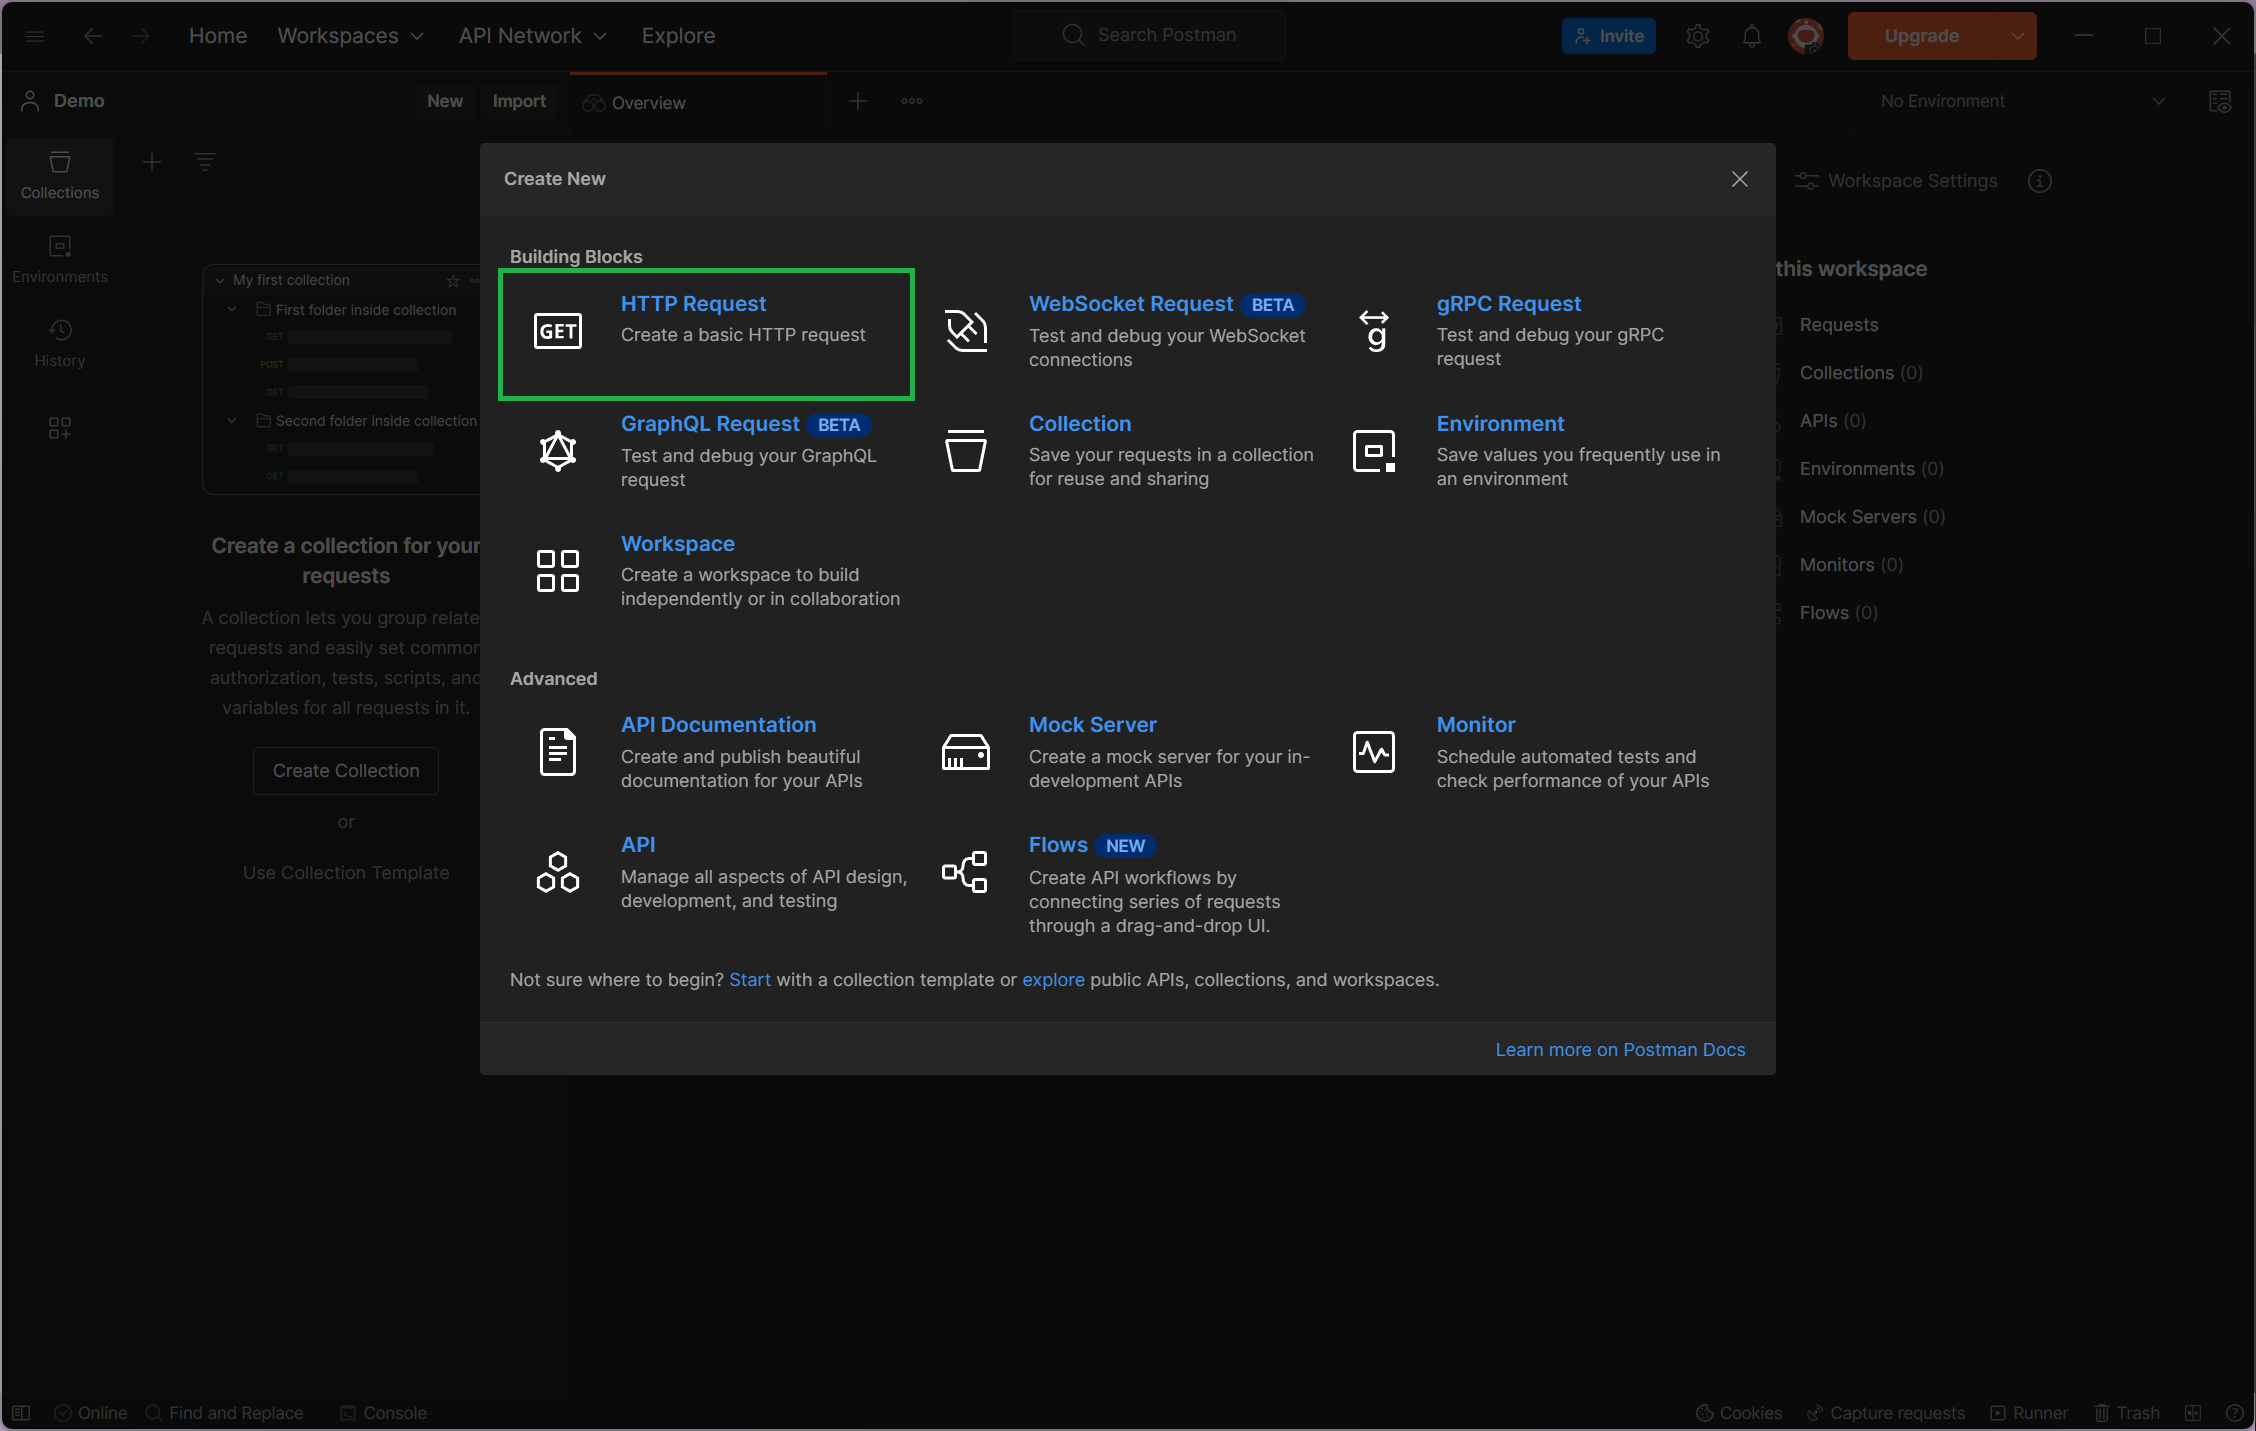Viewport: 2256px width, 1431px height.
Task: Open the Runner in status bar
Action: pos(2029,1413)
